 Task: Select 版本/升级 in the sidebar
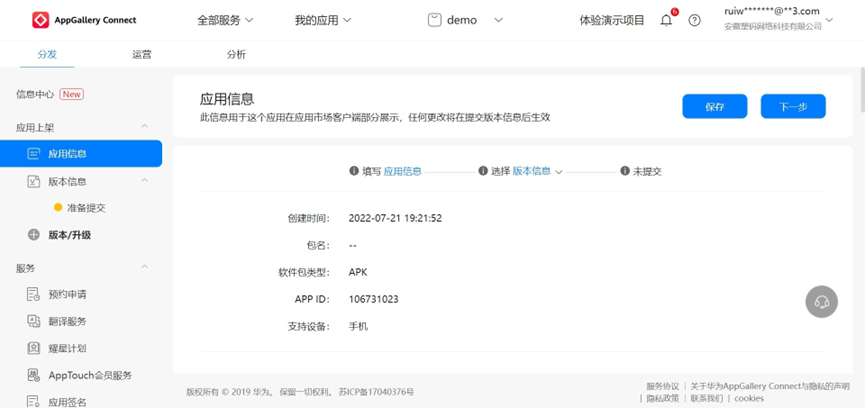pos(70,235)
